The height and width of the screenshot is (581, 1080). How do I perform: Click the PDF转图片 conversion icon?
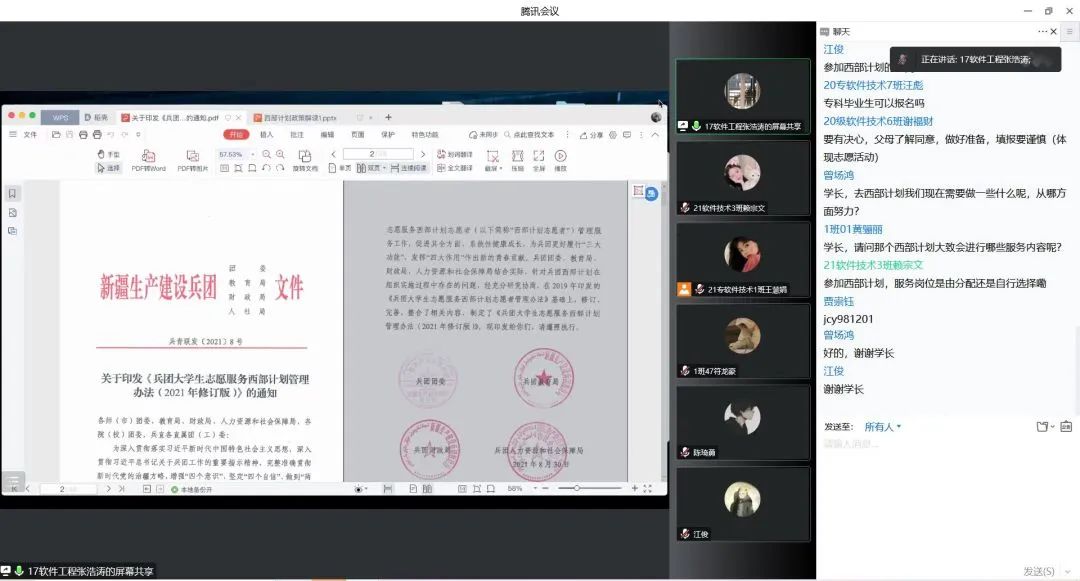pos(192,155)
